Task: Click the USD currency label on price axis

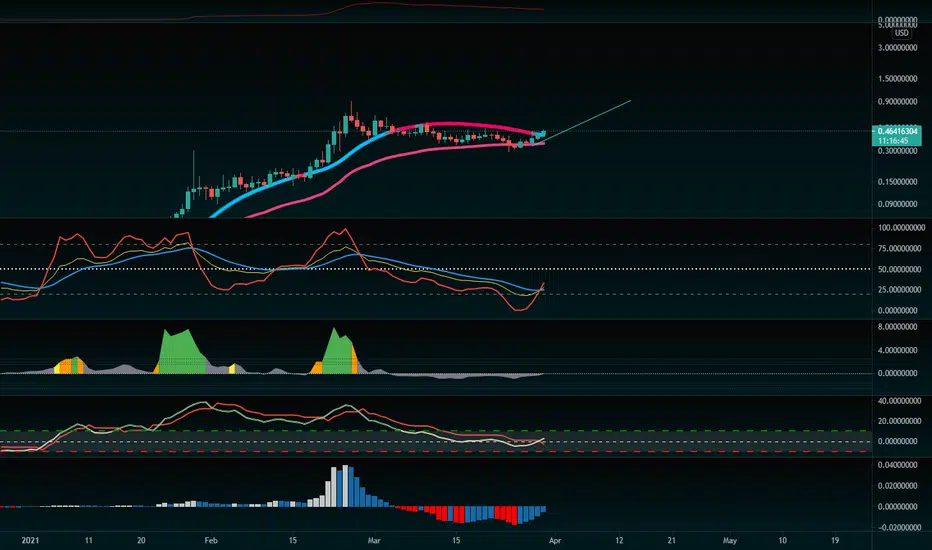Action: point(901,33)
